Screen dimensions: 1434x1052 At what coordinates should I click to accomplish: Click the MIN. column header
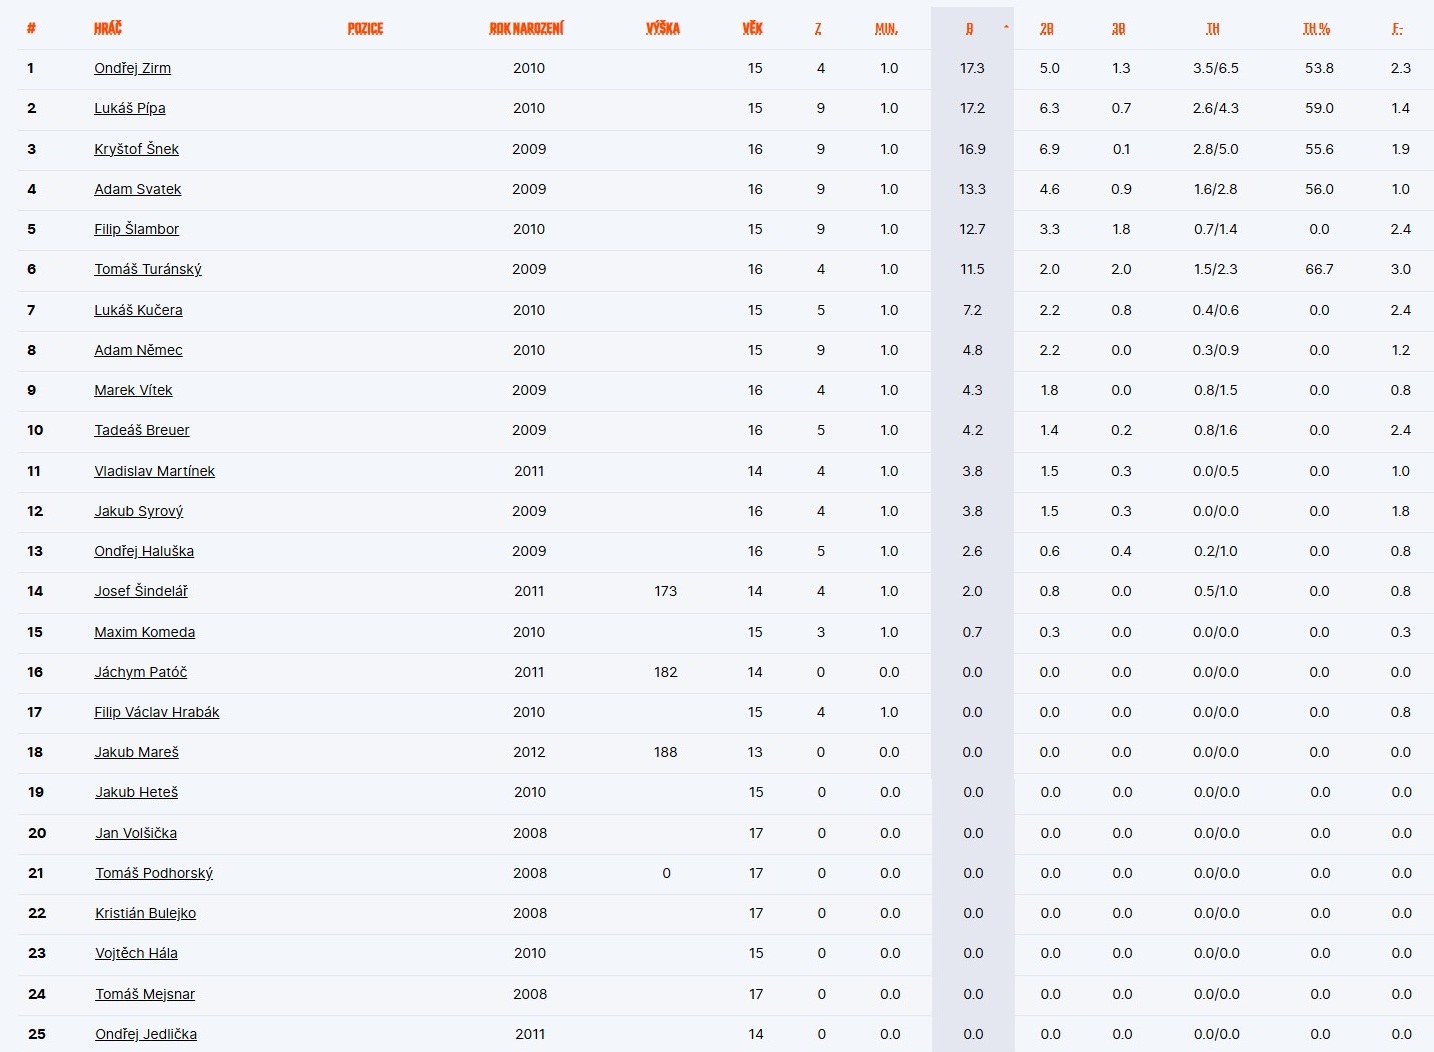(886, 29)
